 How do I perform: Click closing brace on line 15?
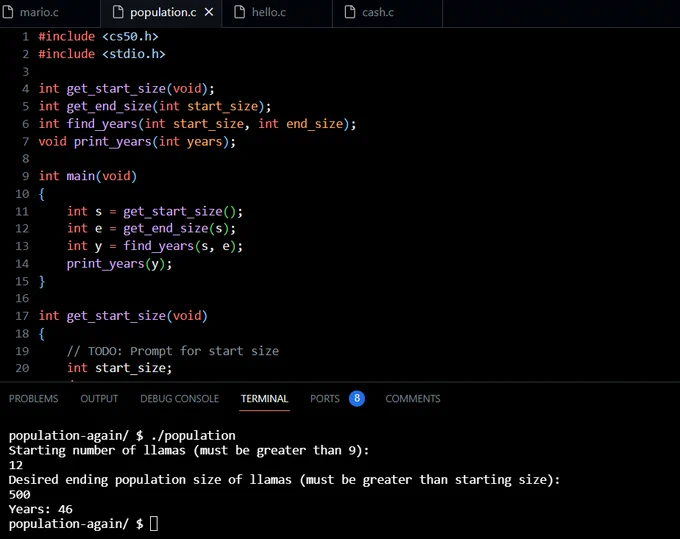[x=42, y=281]
